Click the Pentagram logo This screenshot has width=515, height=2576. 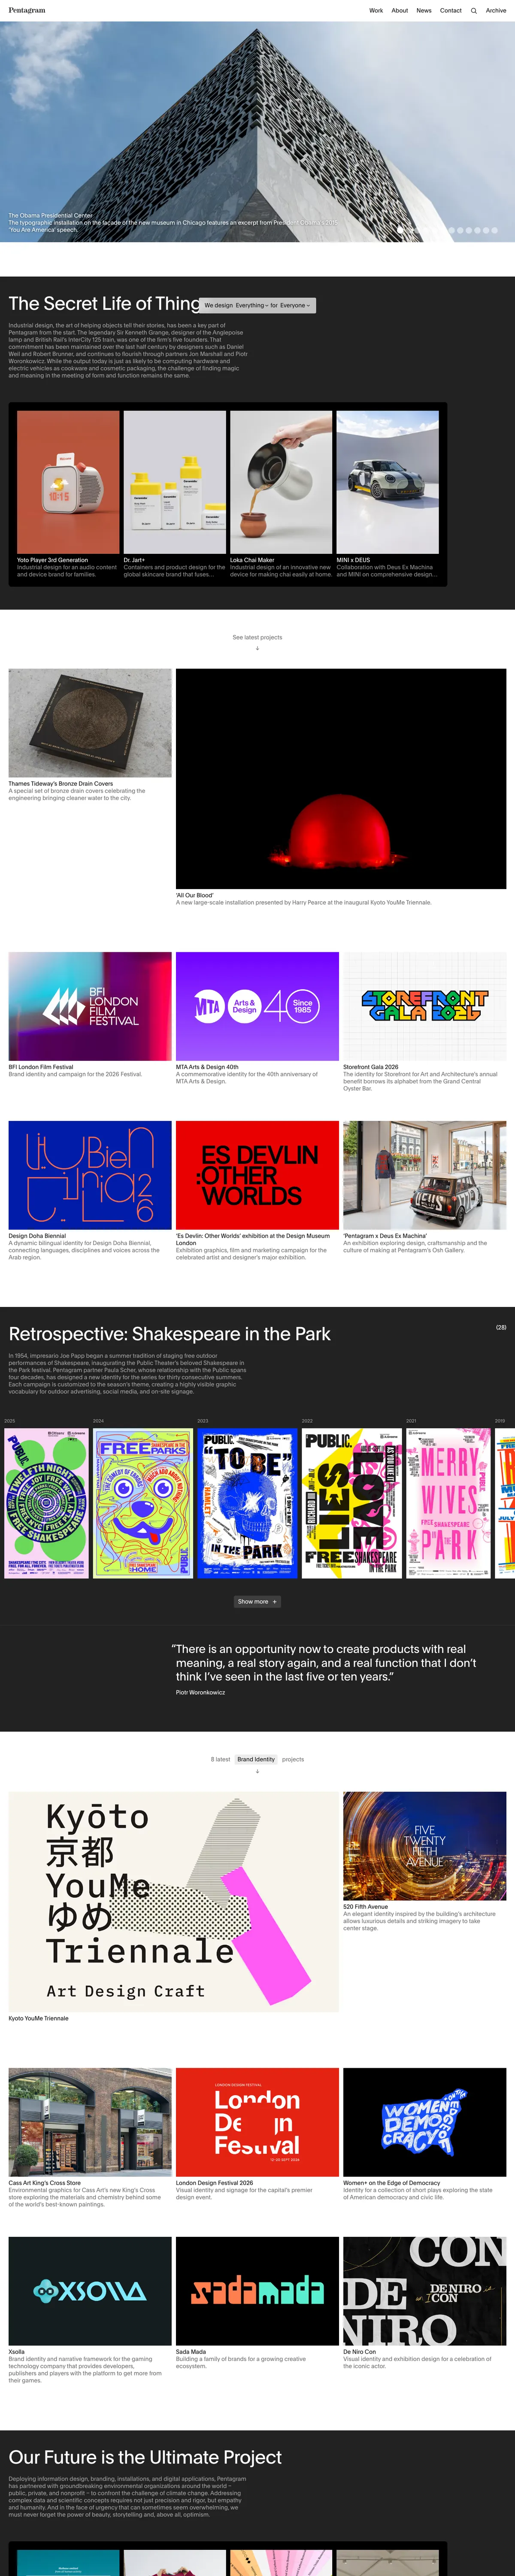click(27, 10)
